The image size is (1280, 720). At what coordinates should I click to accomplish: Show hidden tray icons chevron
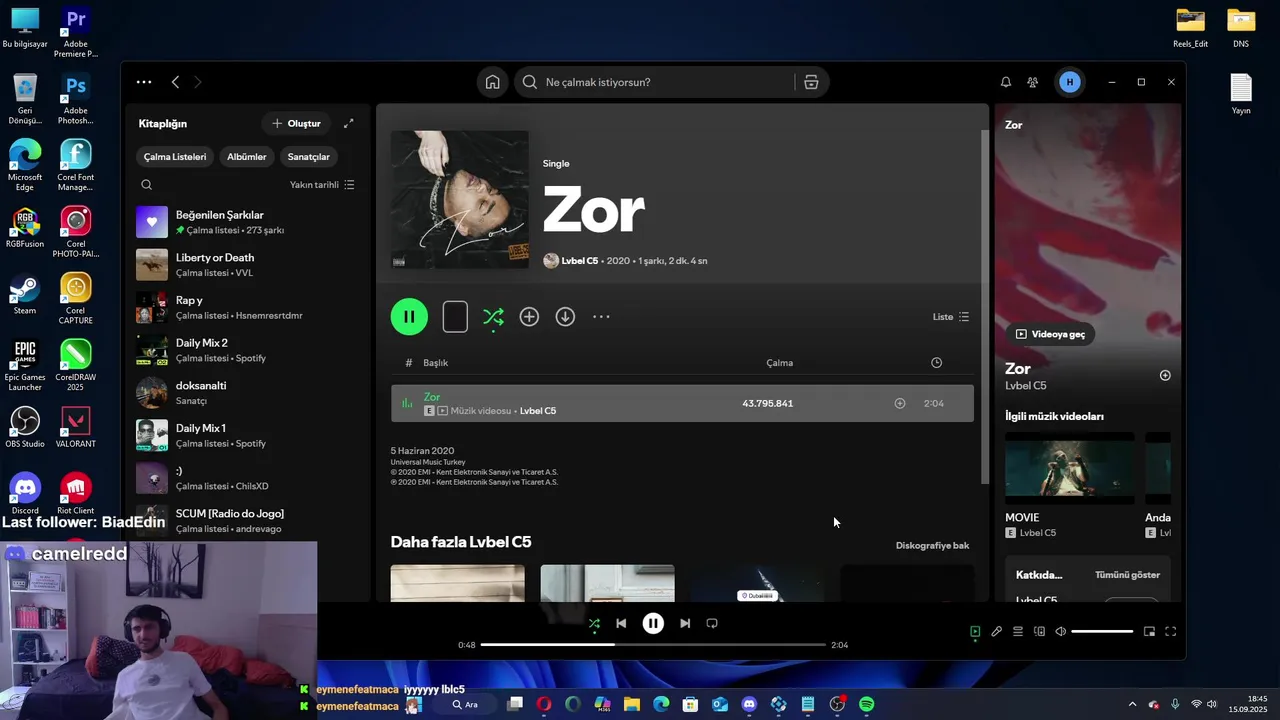coord(1132,704)
